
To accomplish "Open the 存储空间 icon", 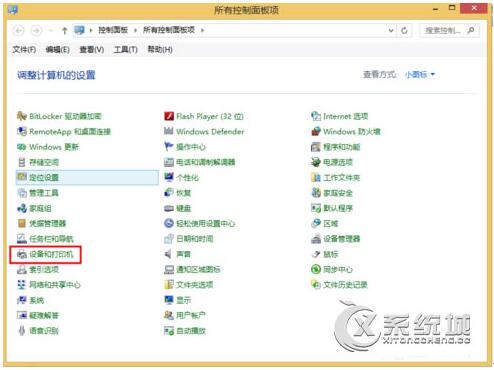I will click(22, 162).
